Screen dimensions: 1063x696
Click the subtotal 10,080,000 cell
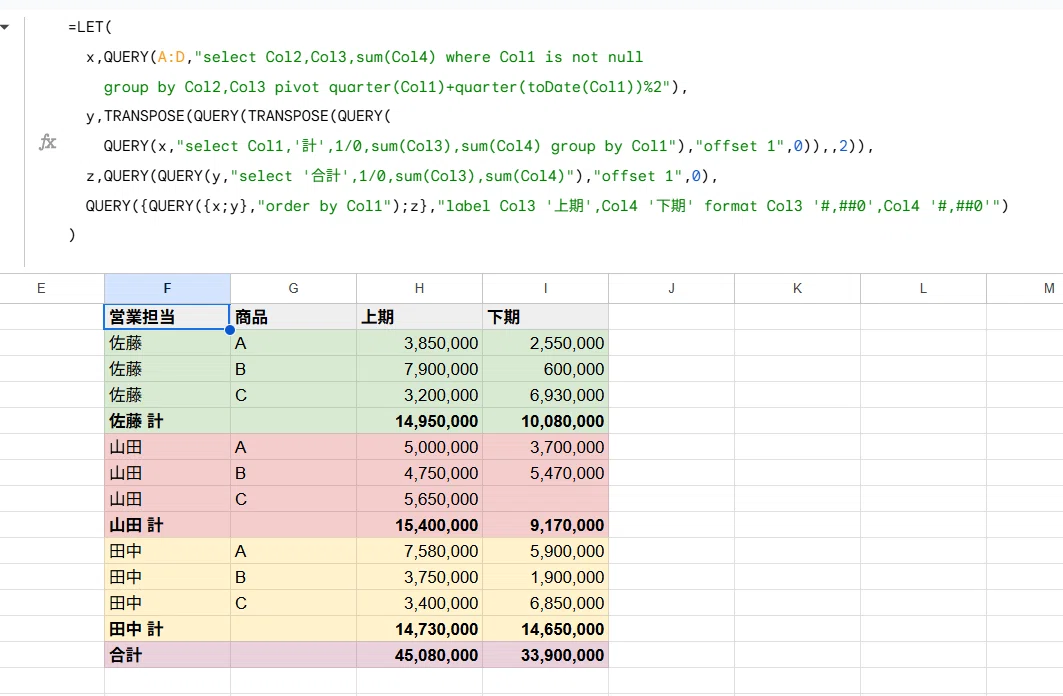pyautogui.click(x=546, y=421)
